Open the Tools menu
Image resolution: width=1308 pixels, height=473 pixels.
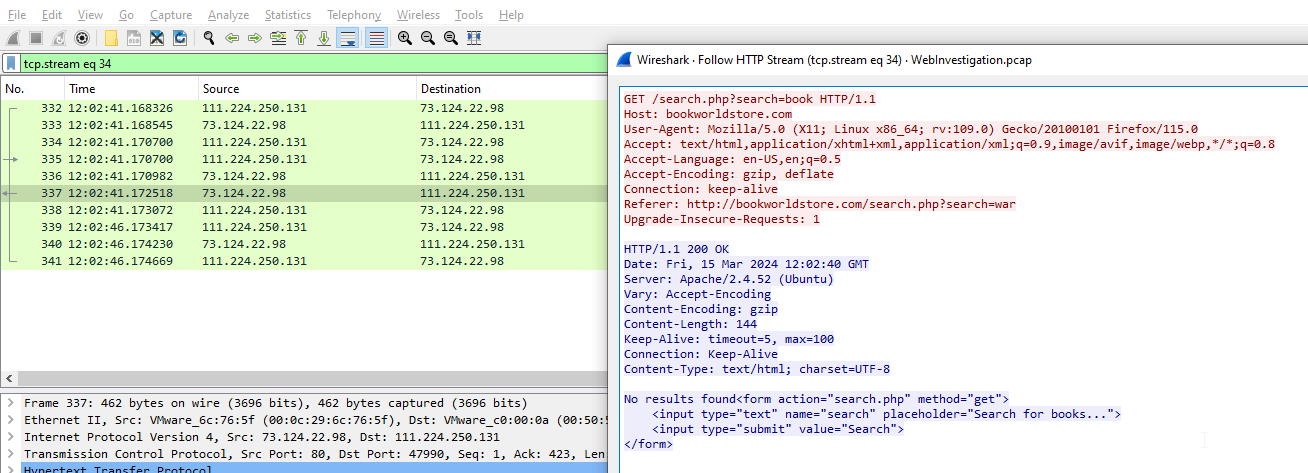(x=469, y=15)
